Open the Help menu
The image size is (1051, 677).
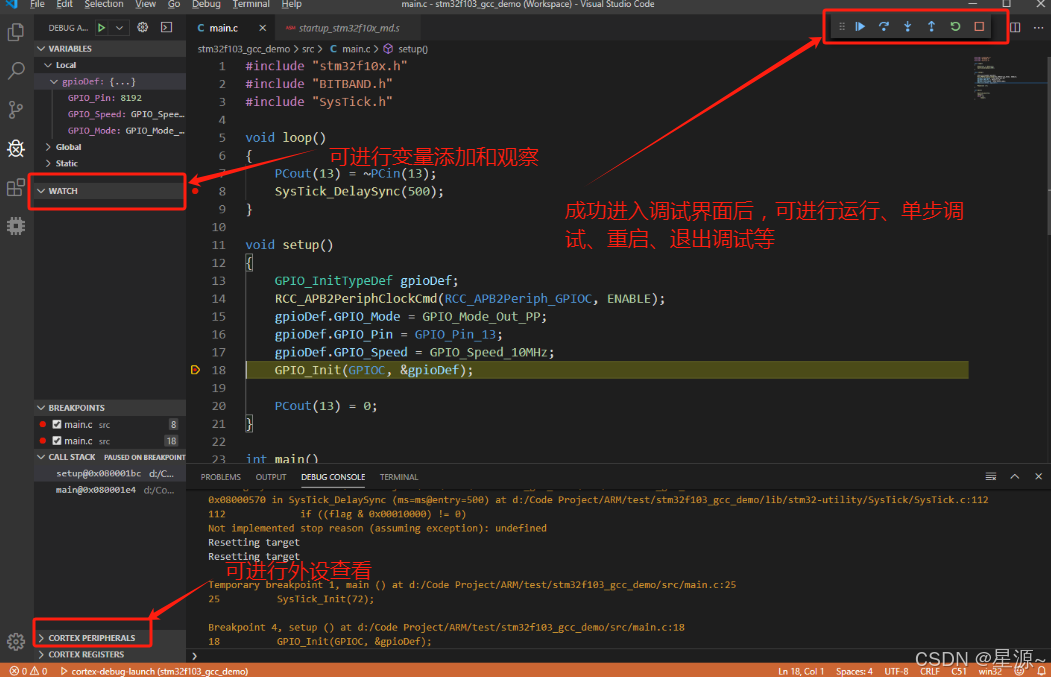(x=291, y=4)
